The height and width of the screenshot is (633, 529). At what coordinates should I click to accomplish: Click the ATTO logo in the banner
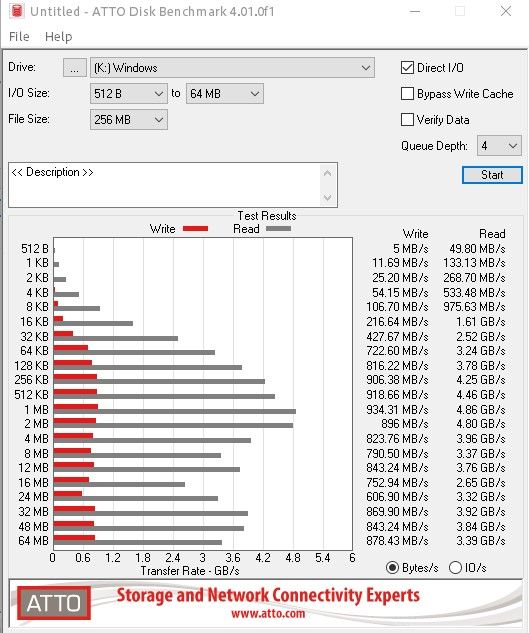pyautogui.click(x=54, y=603)
